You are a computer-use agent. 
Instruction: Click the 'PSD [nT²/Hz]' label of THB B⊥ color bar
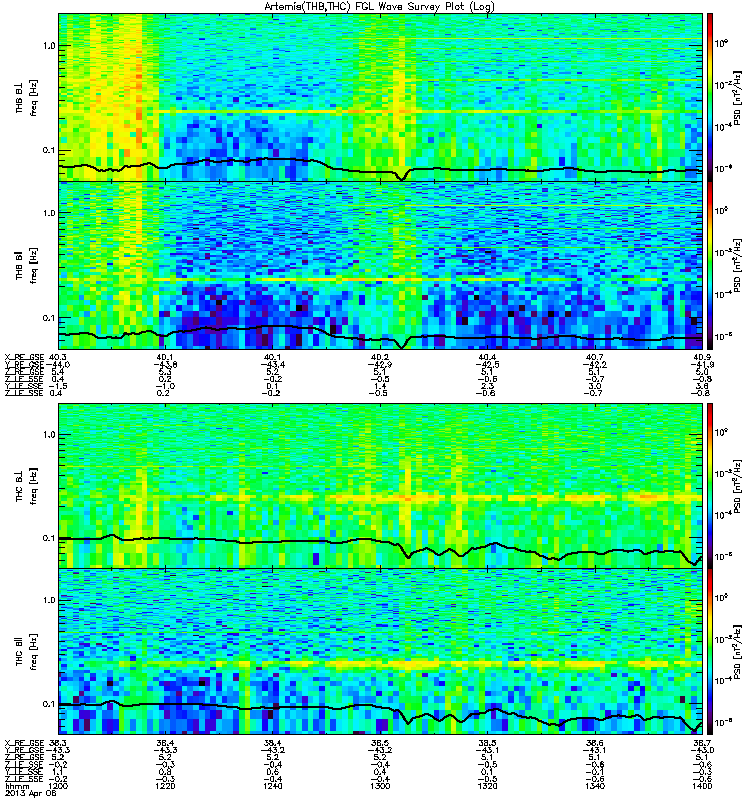click(x=738, y=97)
